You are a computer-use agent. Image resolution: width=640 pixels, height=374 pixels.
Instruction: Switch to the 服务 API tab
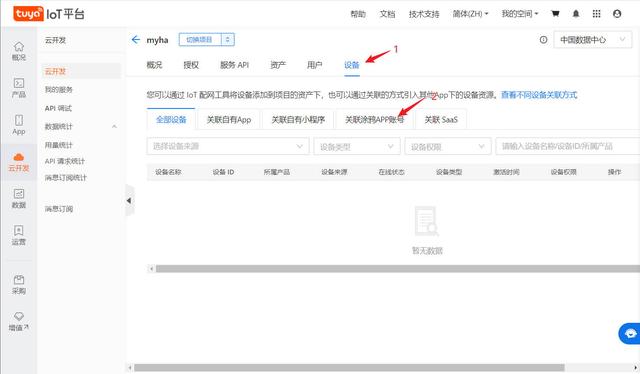234,65
